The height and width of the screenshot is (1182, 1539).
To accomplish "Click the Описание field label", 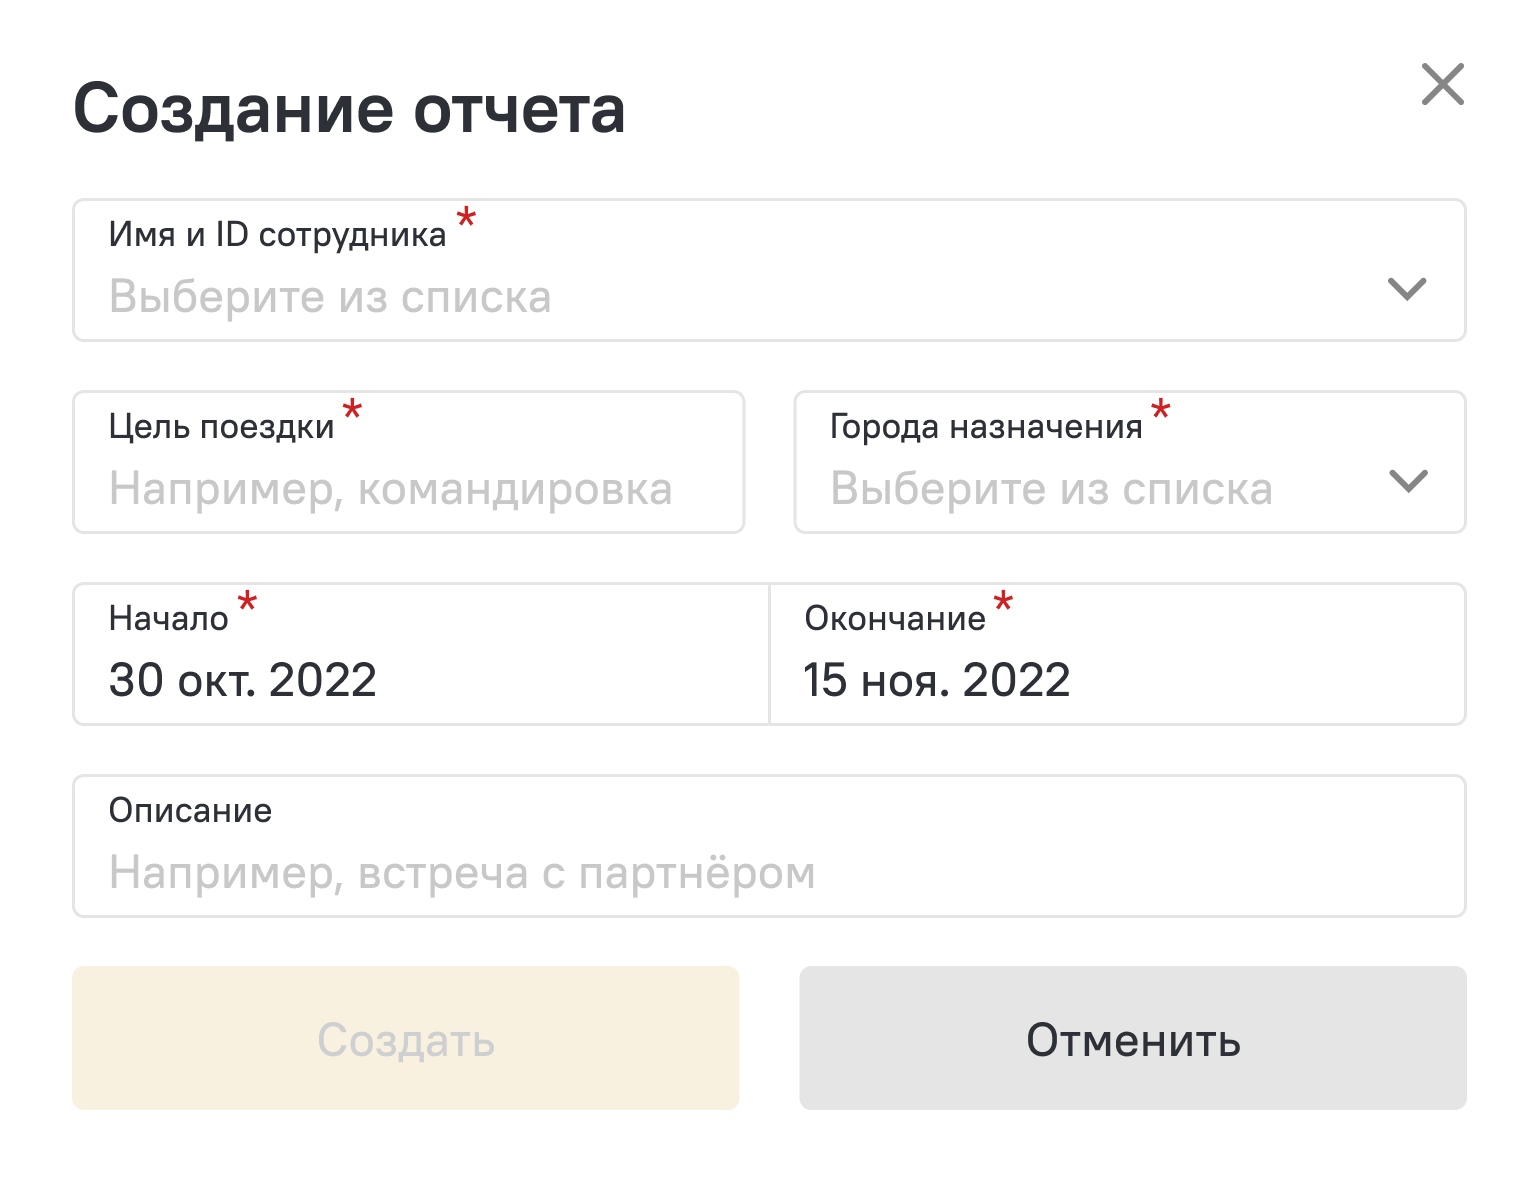I will click(x=190, y=811).
